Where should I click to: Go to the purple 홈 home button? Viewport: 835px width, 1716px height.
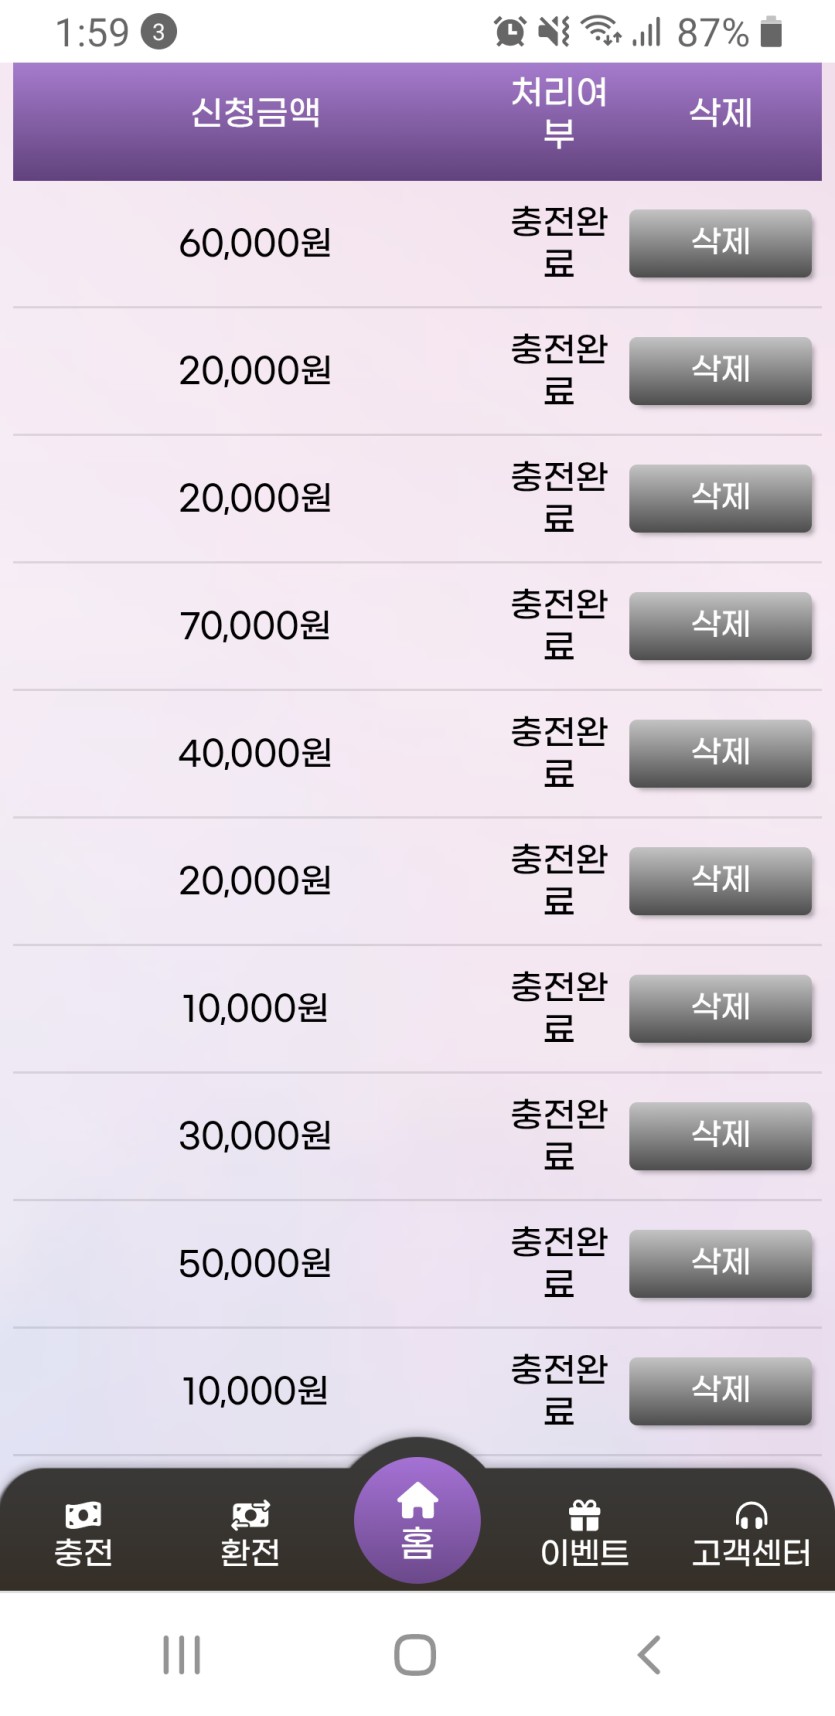pyautogui.click(x=417, y=1520)
